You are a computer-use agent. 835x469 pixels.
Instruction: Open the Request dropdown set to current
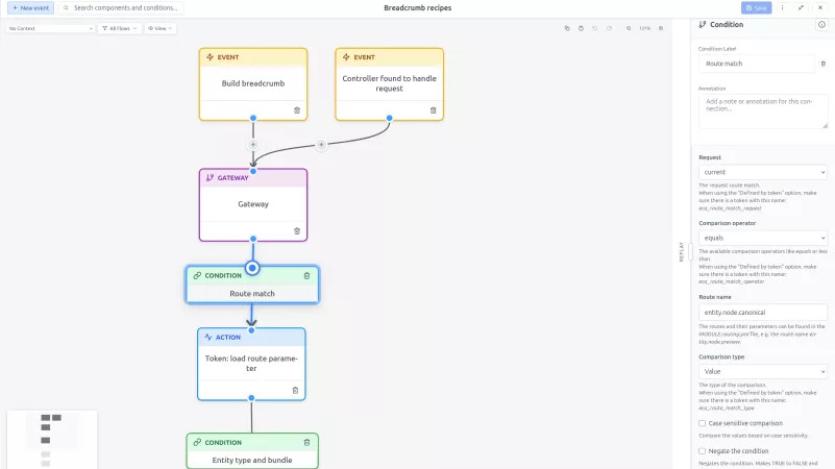click(763, 172)
